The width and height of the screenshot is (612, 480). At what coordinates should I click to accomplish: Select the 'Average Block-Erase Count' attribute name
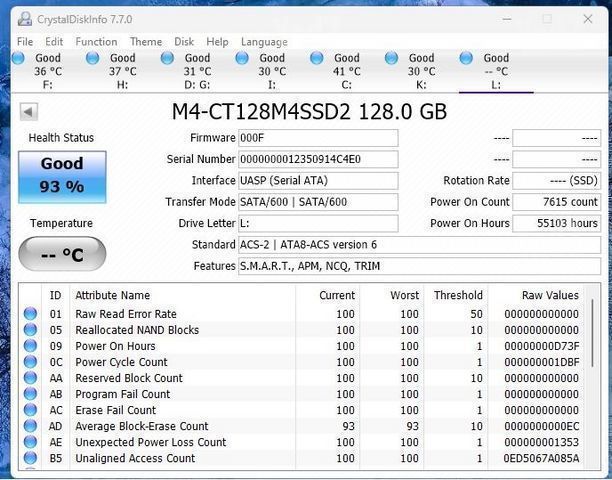coord(142,426)
